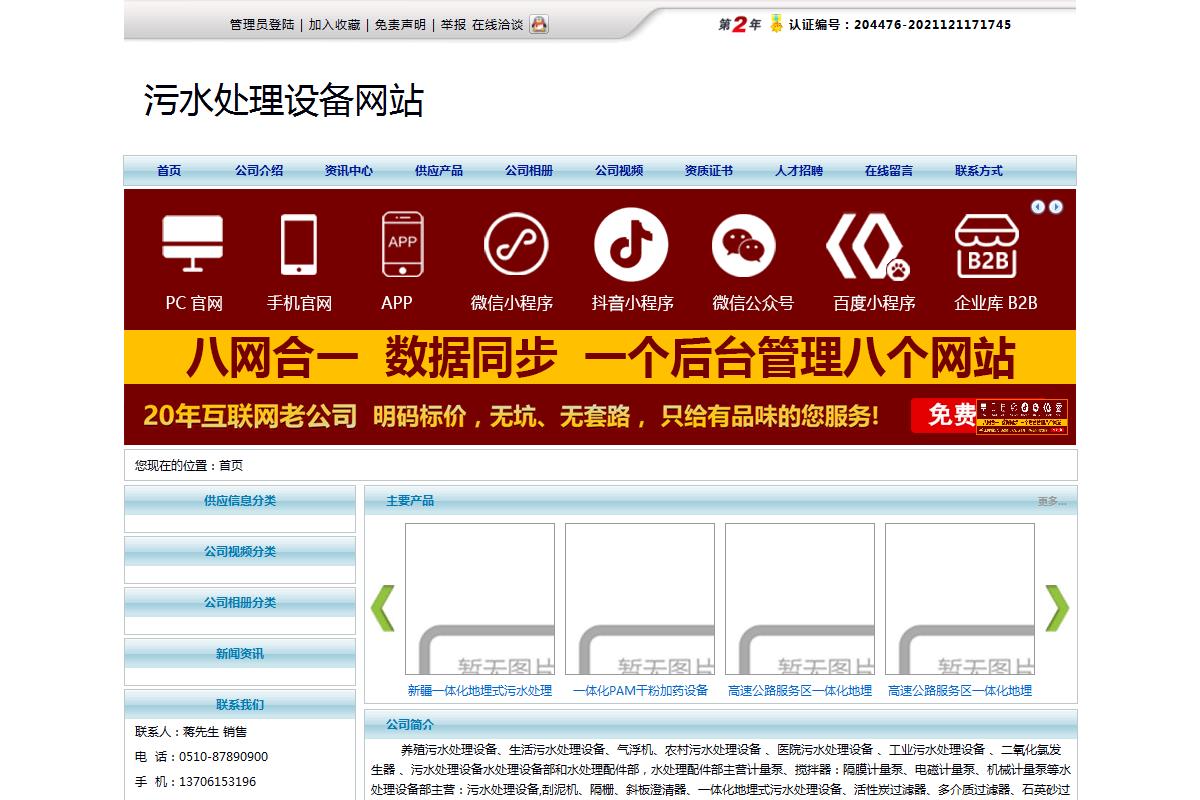Click the 微信小程序 icon

516,245
